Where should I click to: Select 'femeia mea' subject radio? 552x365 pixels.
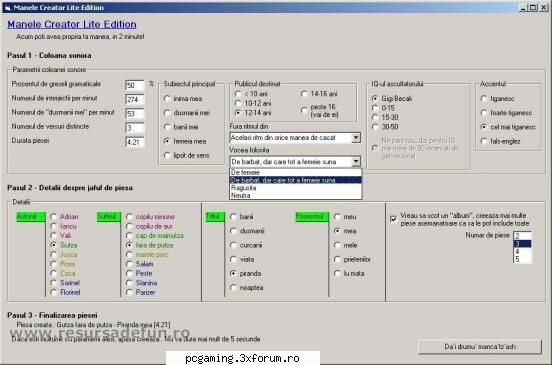[x=167, y=141]
